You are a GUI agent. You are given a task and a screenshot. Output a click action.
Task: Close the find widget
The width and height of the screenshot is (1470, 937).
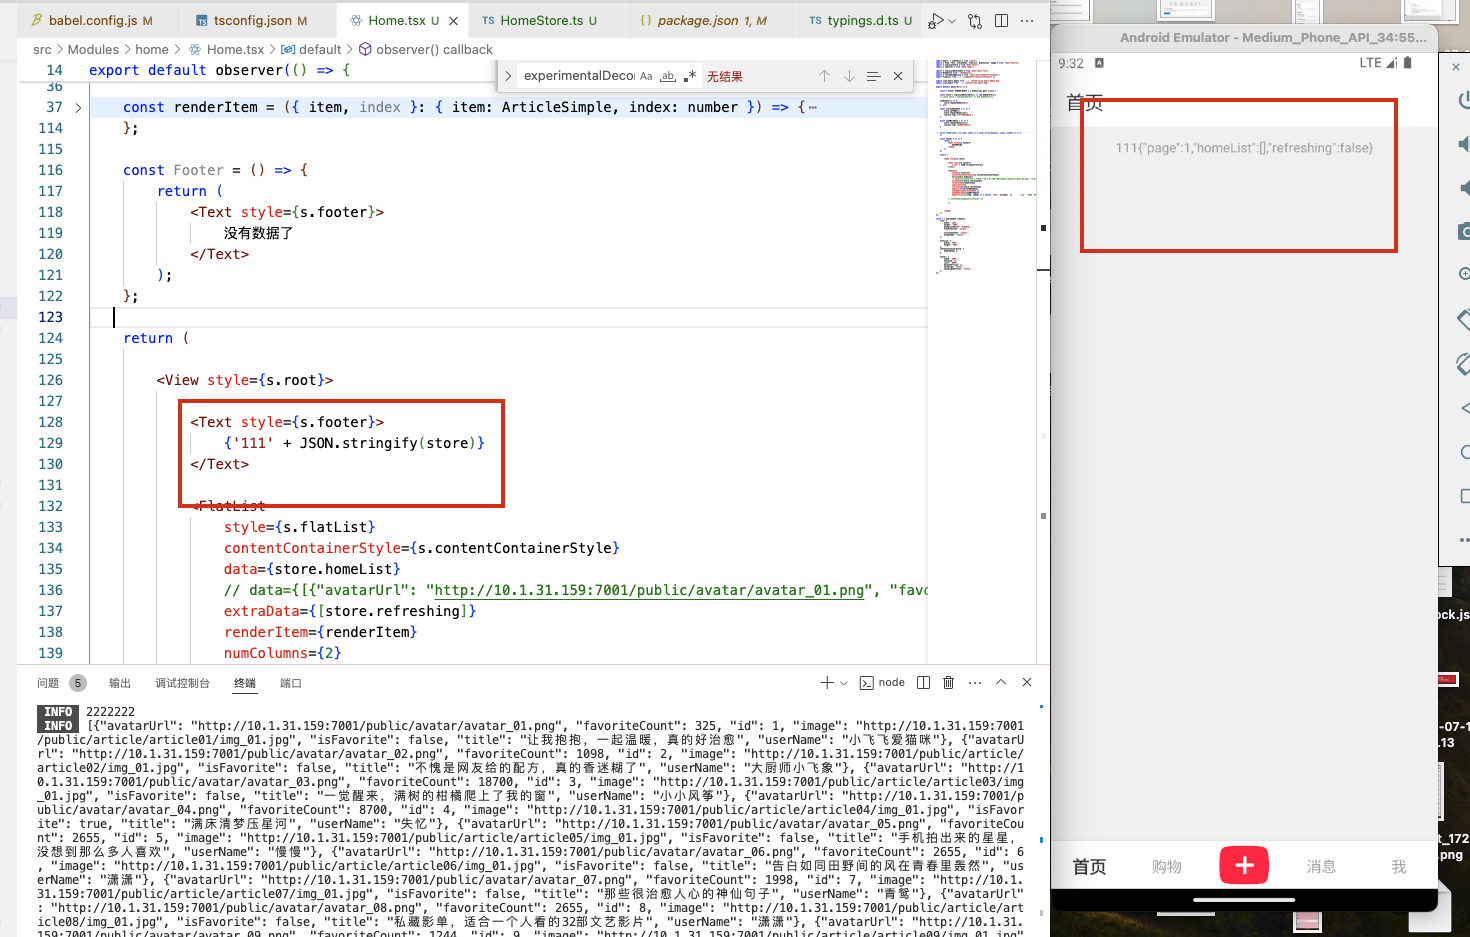(898, 76)
